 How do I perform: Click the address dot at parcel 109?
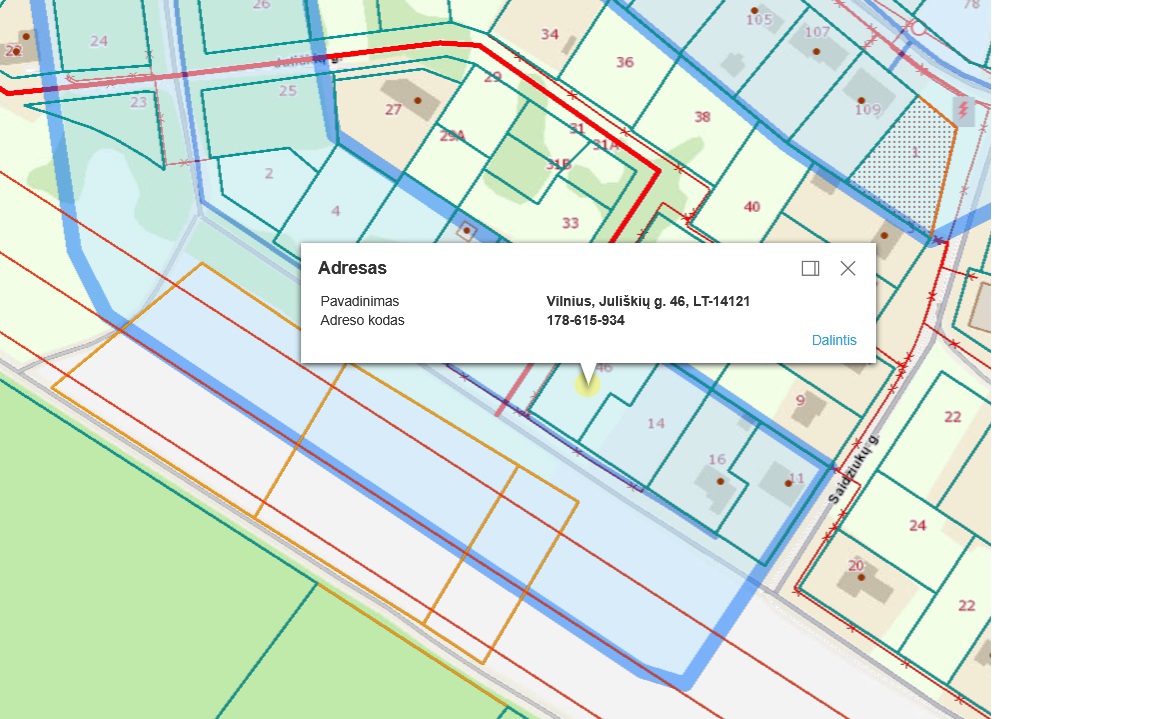[860, 100]
